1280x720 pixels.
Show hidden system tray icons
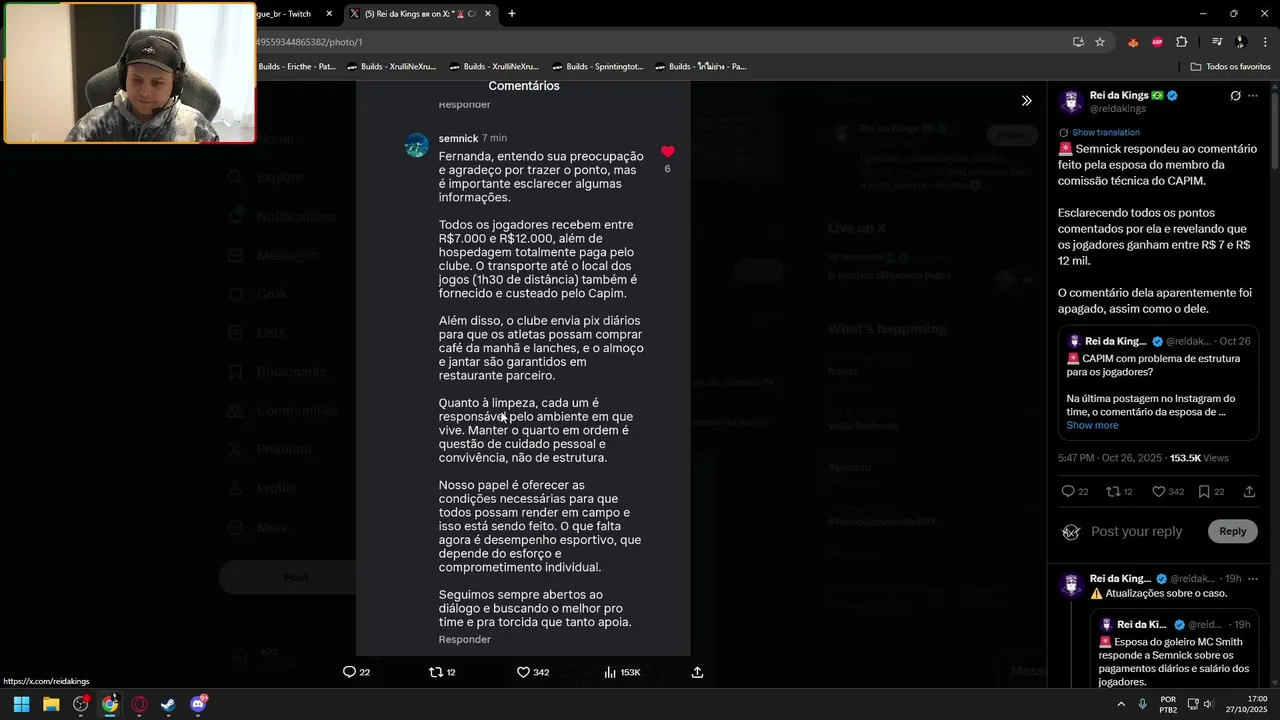click(x=1121, y=704)
